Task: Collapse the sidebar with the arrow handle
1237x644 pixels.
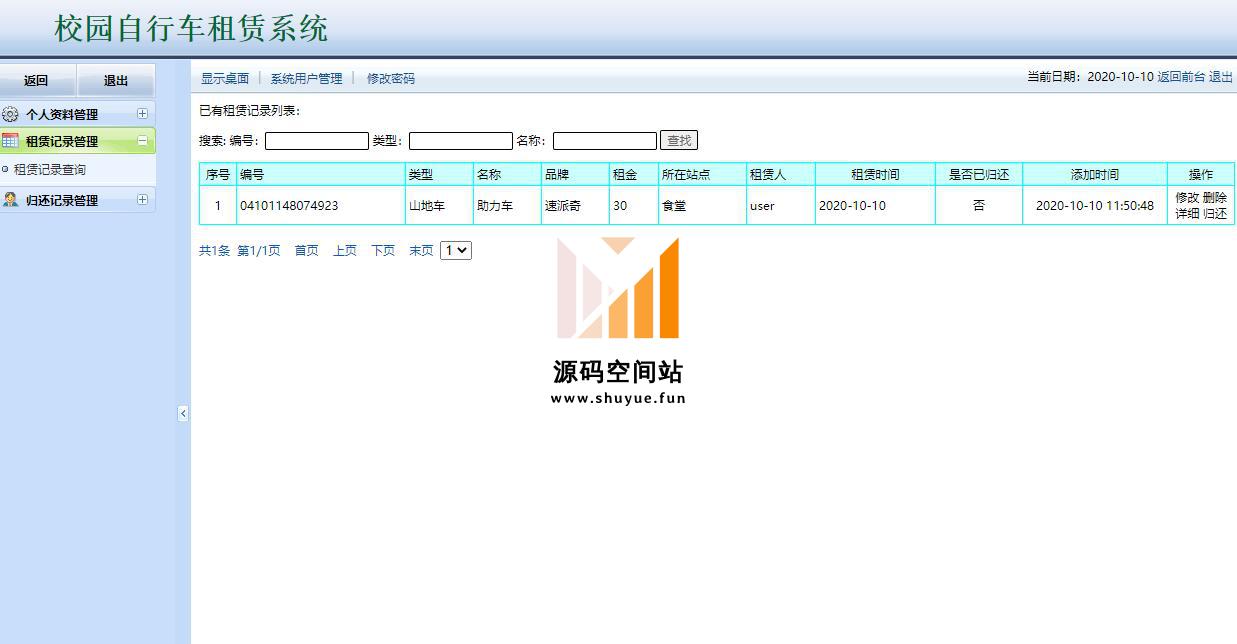Action: (x=183, y=413)
